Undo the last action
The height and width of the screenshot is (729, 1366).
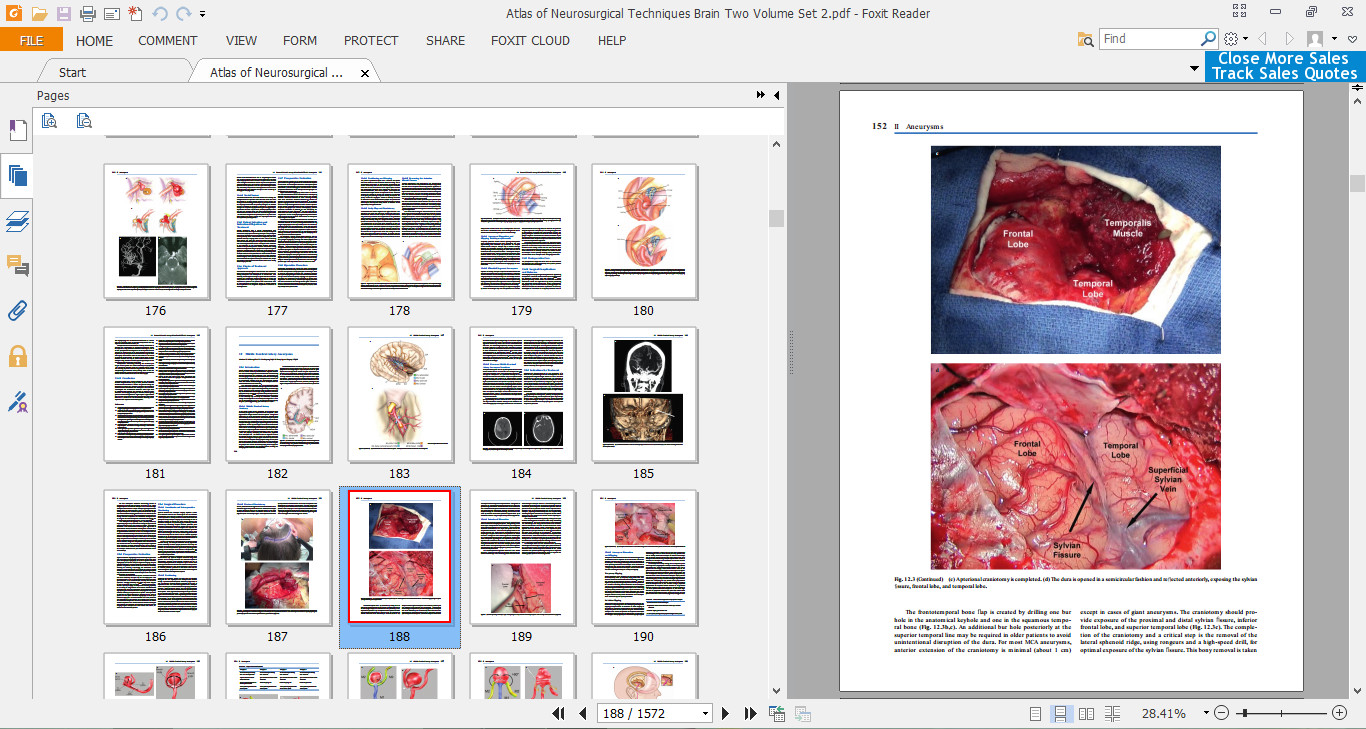(x=159, y=14)
